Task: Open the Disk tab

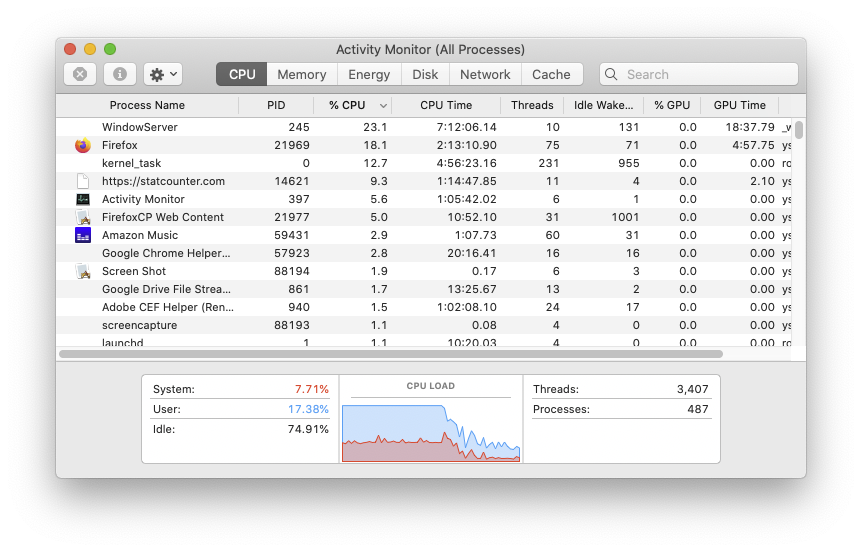Action: pos(425,74)
